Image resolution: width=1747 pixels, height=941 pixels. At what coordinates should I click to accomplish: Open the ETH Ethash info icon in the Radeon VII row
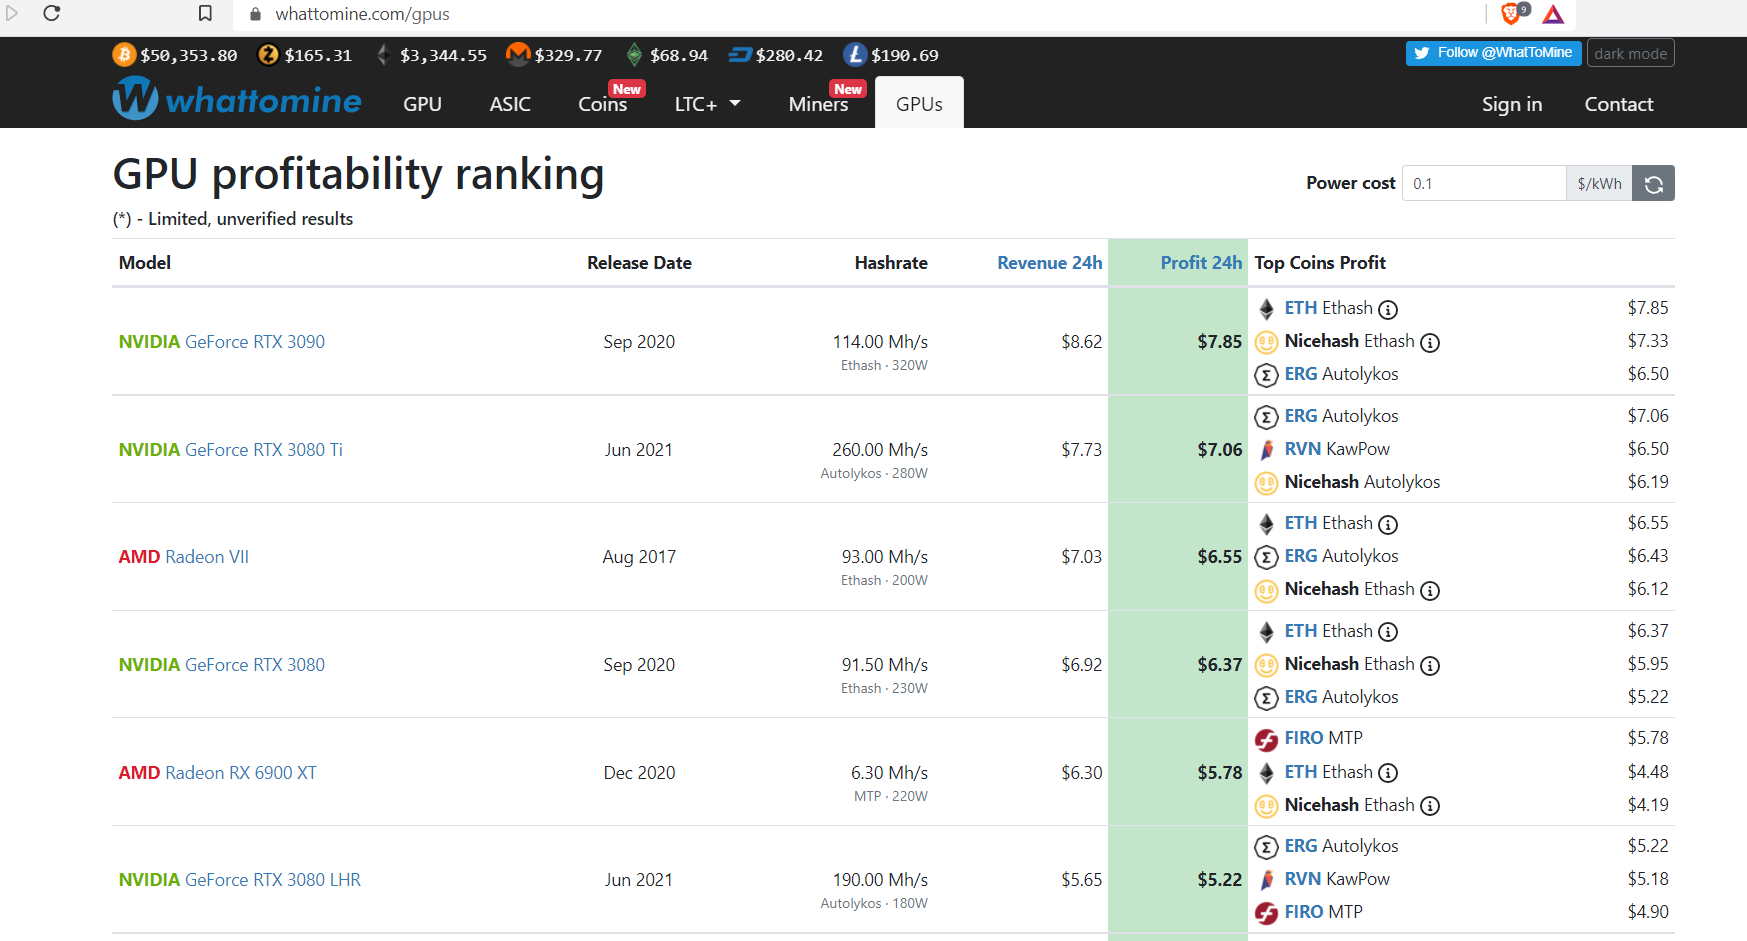point(1388,525)
